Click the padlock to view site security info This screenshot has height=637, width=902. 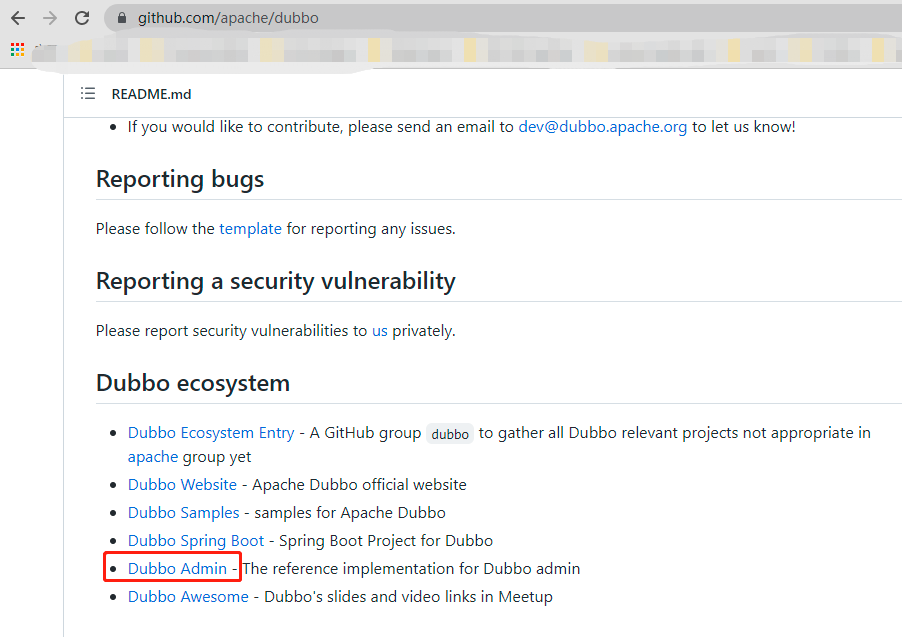(121, 17)
